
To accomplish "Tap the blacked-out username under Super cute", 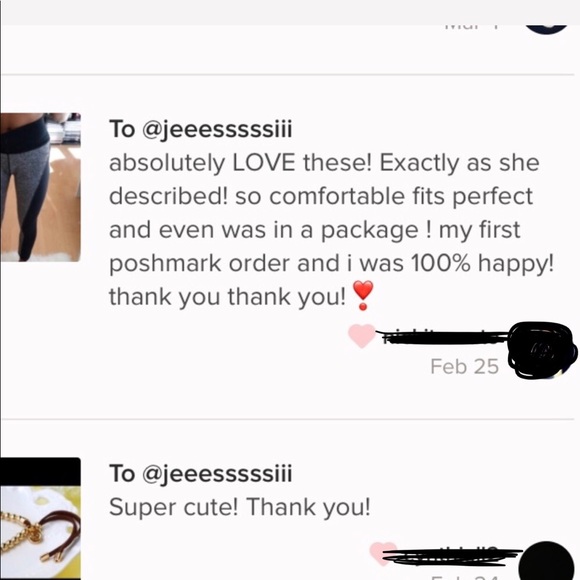I will coord(452,557).
